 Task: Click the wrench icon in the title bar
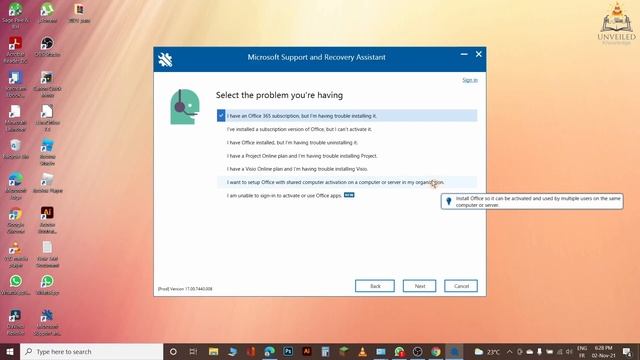point(165,60)
